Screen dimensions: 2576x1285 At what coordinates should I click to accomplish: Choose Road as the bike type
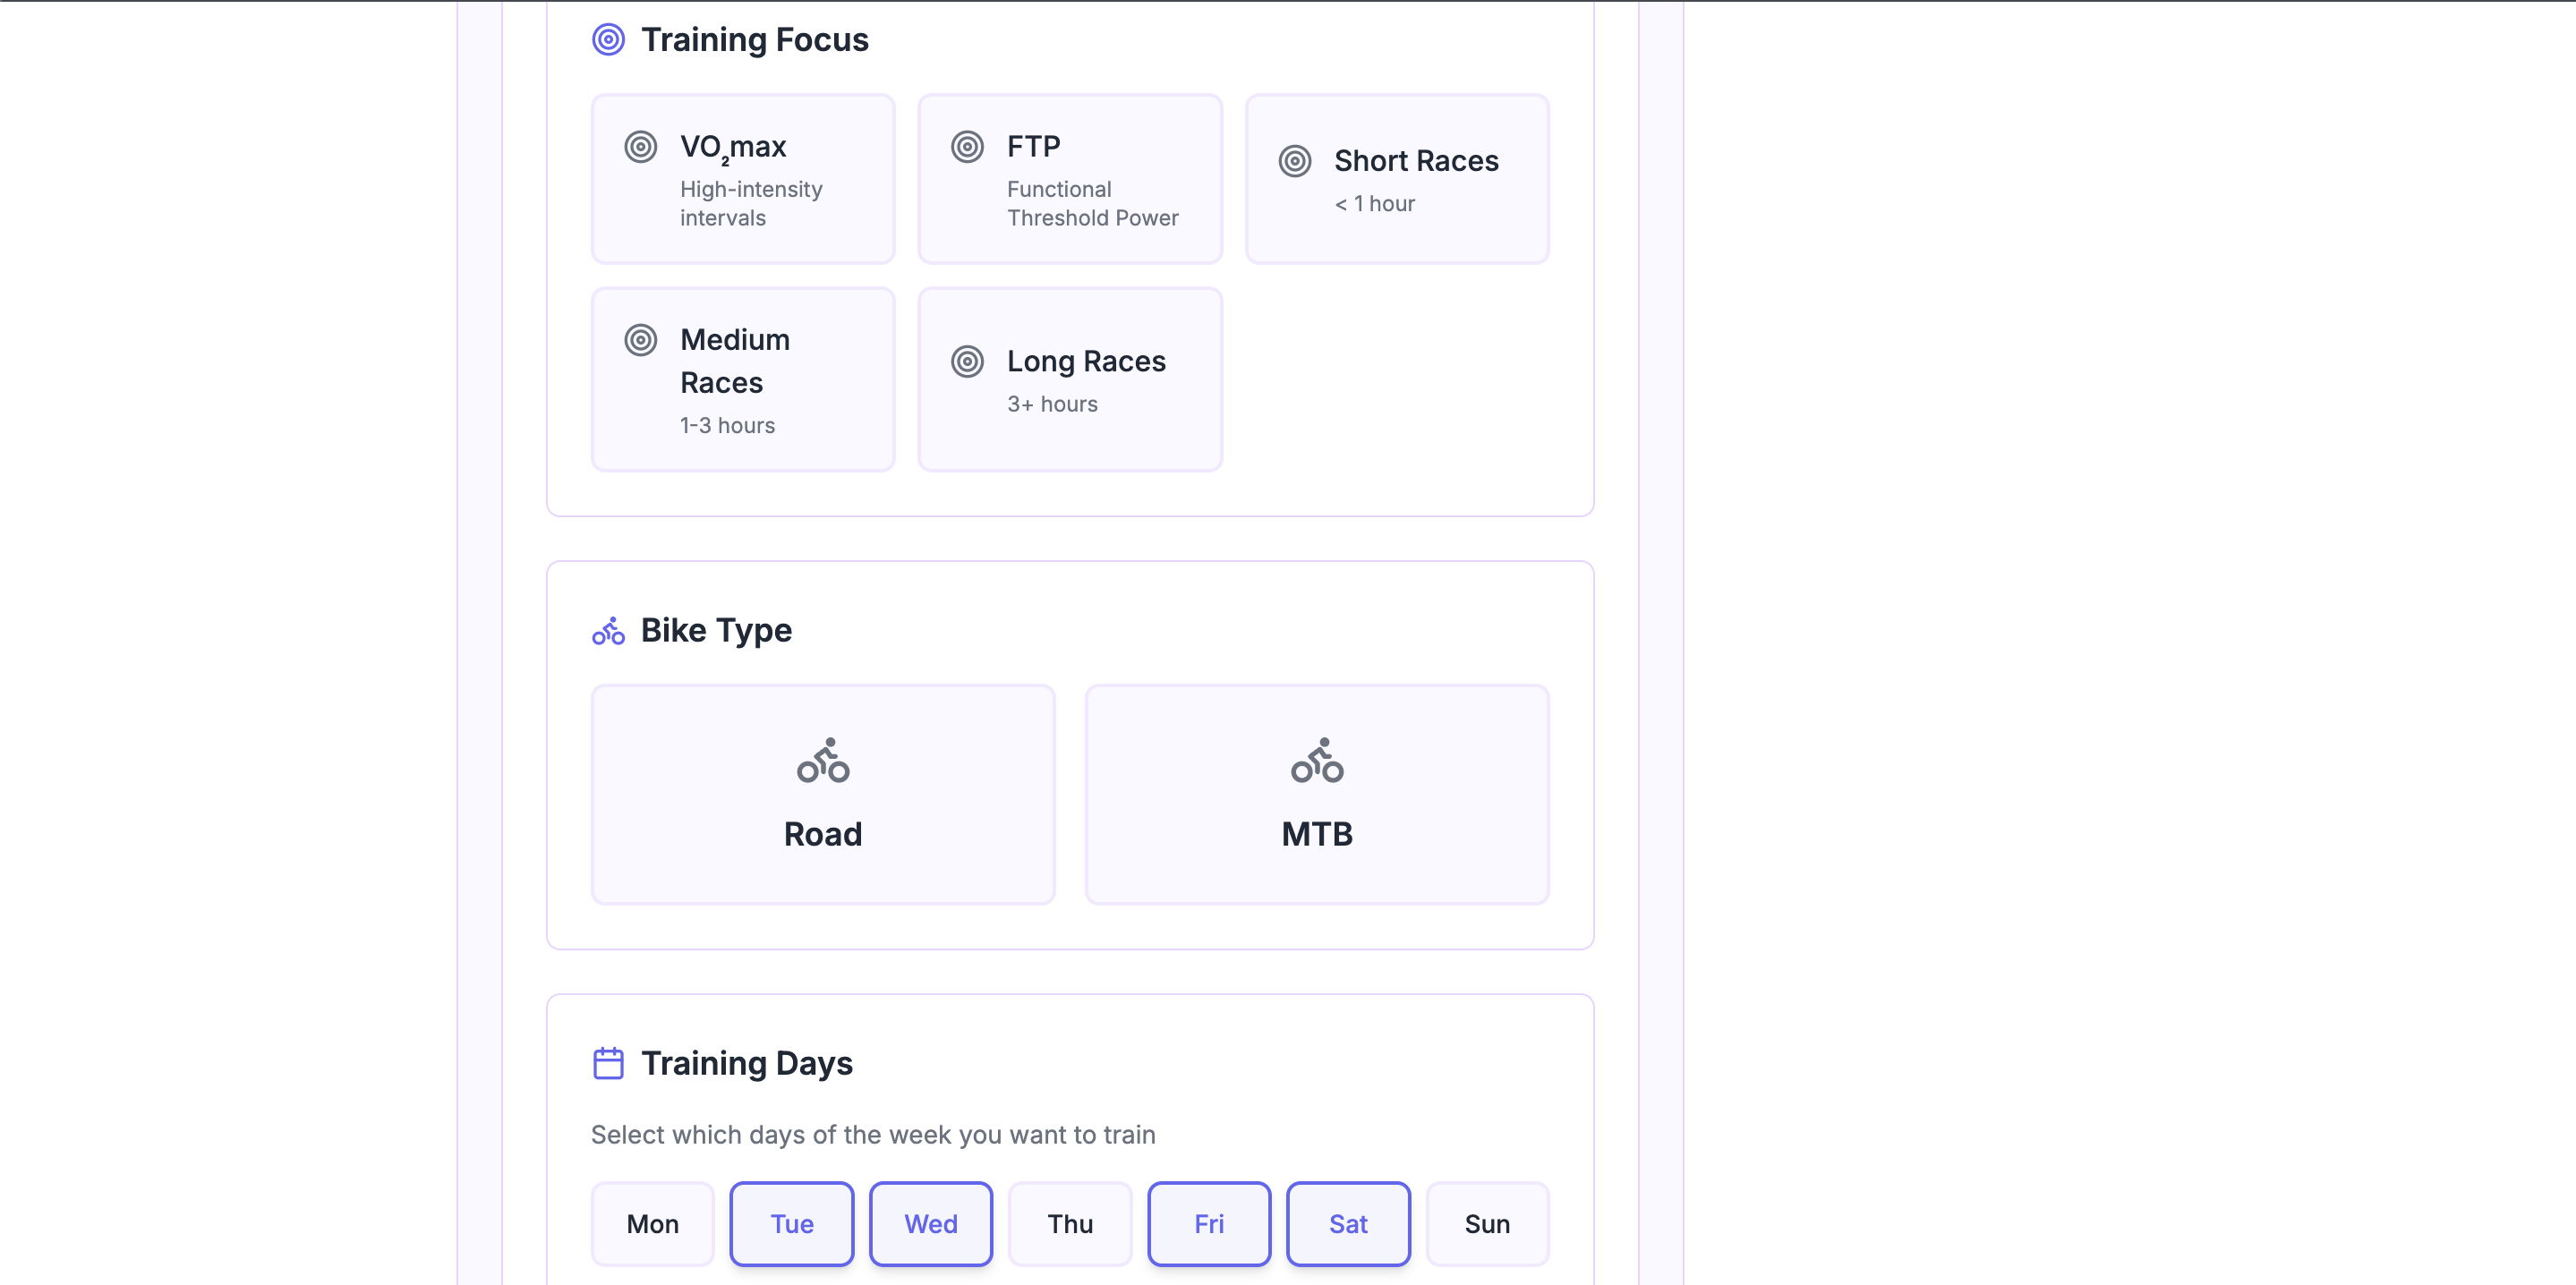point(822,794)
